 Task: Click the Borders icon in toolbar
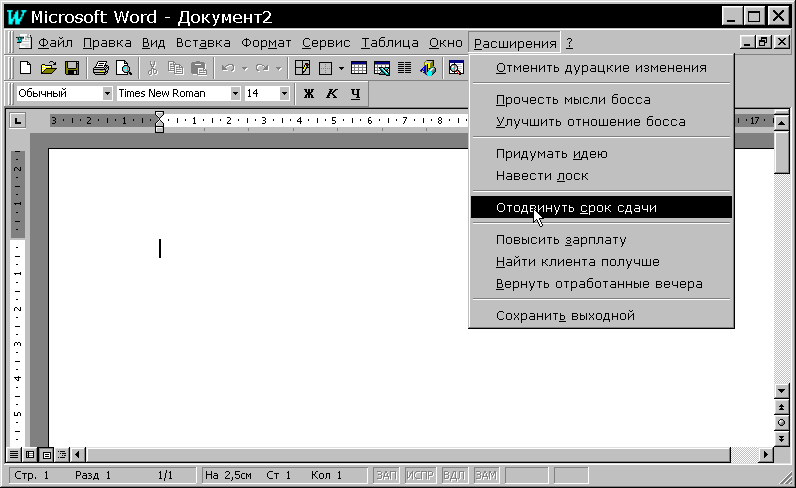325,68
